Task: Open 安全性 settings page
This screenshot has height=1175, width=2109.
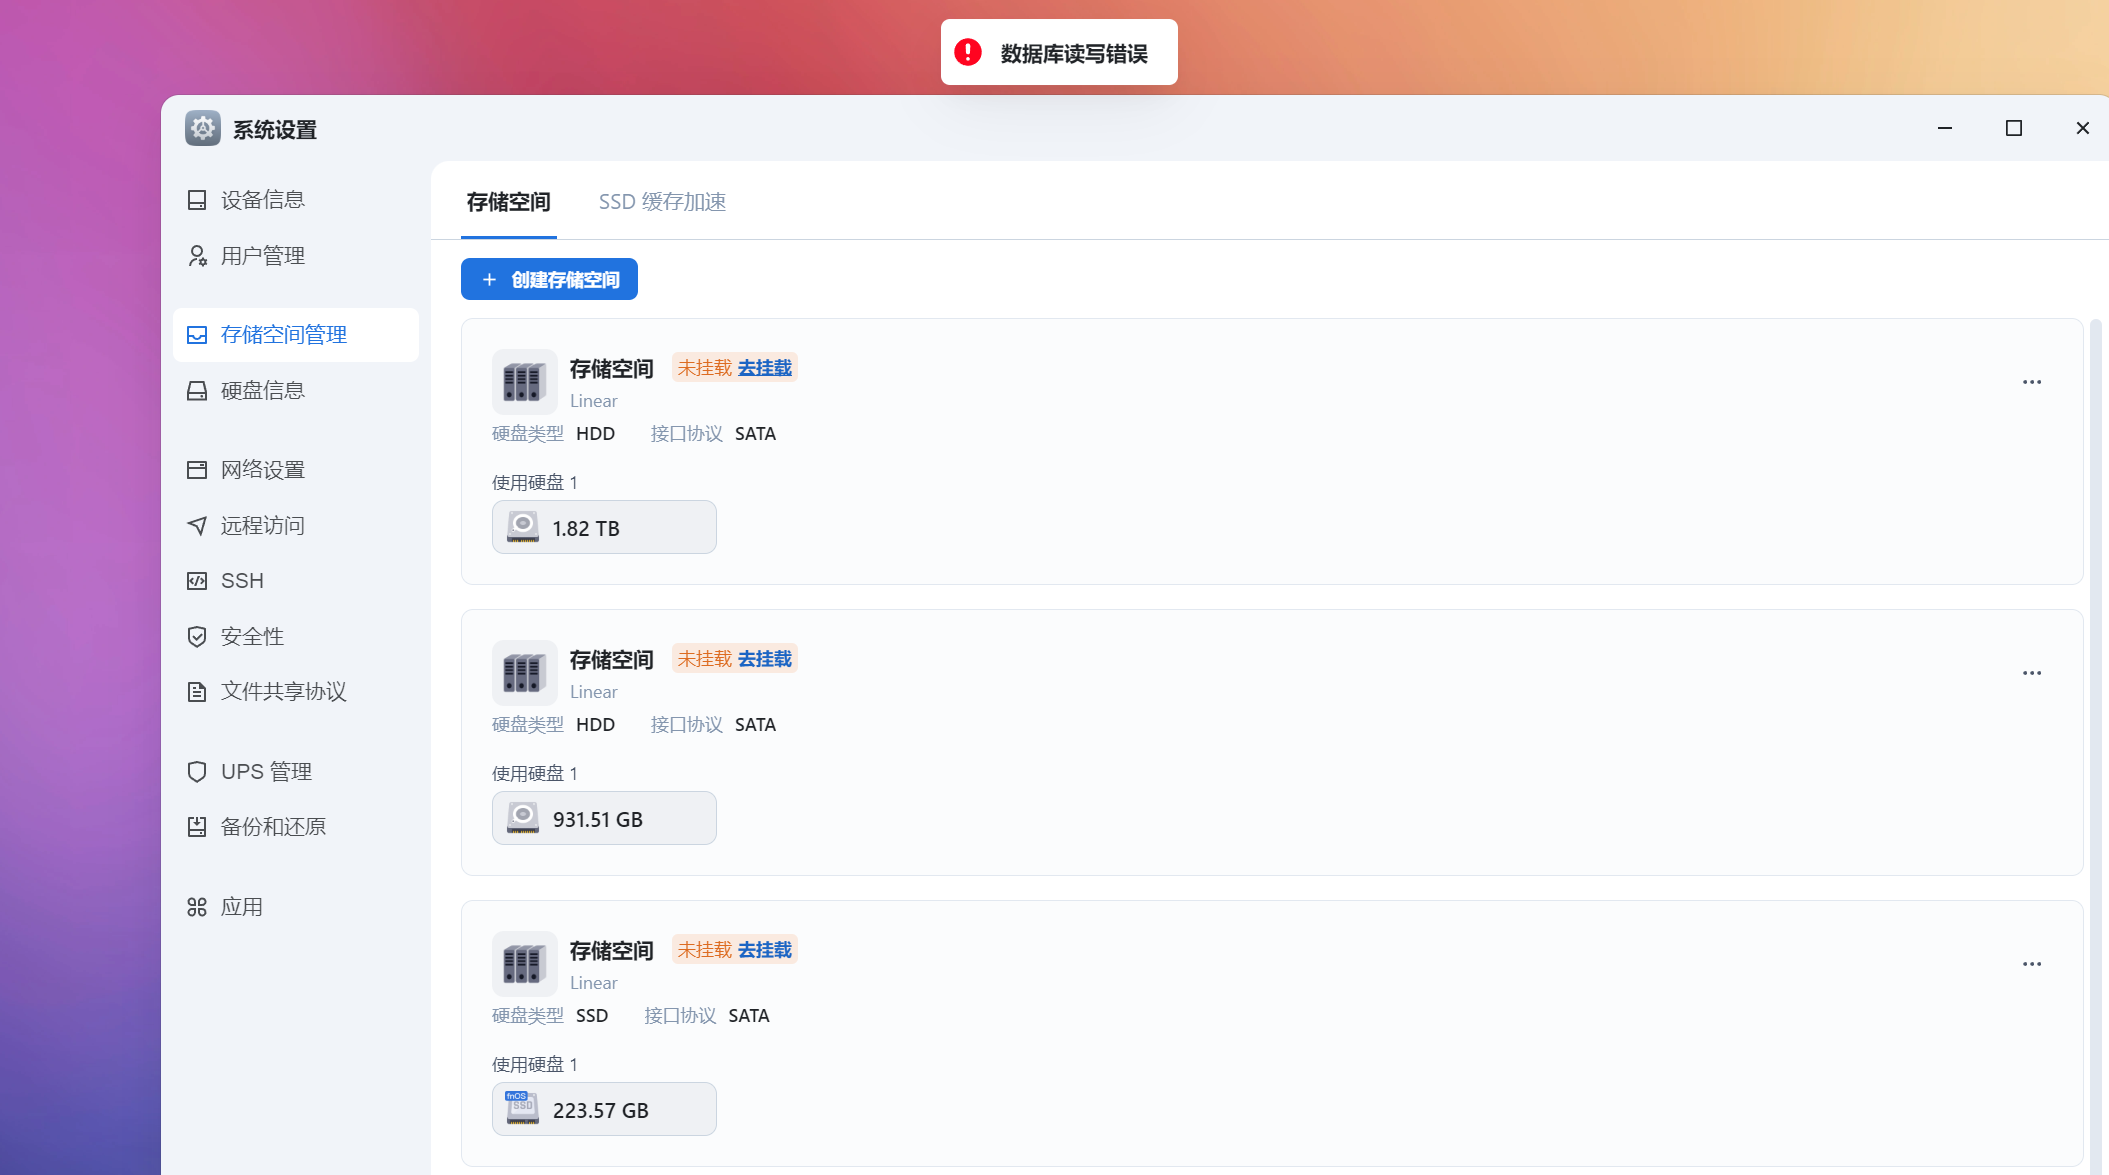Action: tap(295, 637)
